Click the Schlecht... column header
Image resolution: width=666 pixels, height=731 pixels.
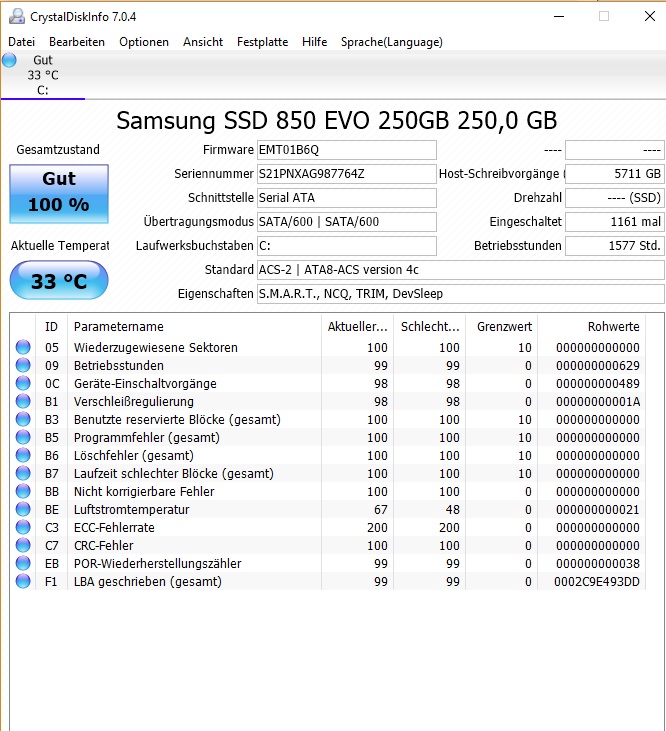click(x=430, y=326)
